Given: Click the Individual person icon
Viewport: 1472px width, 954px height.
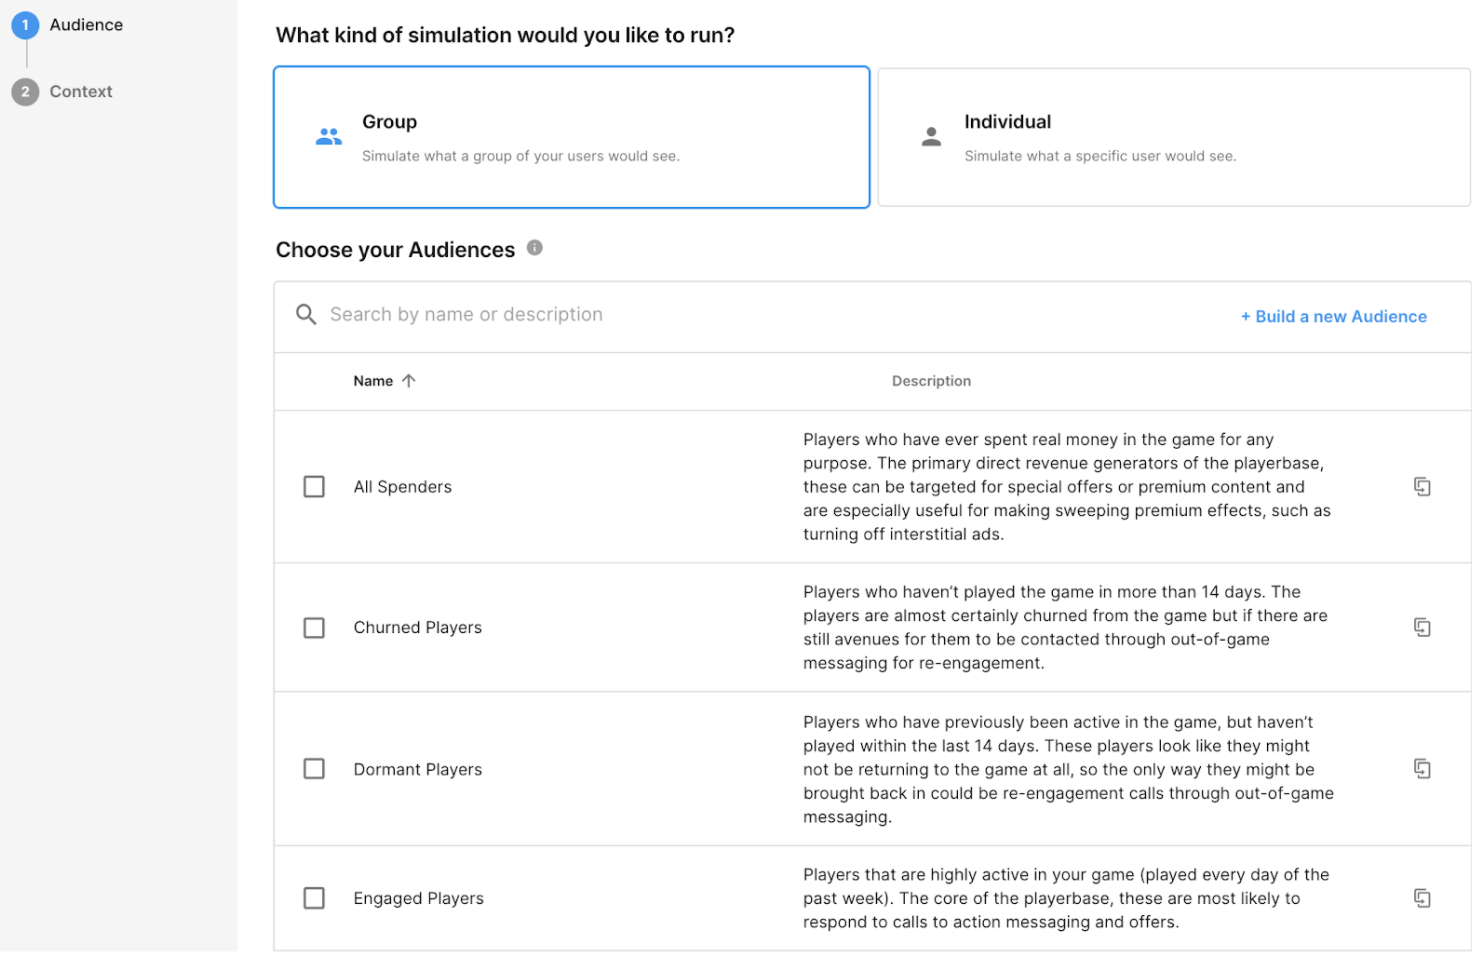Looking at the screenshot, I should (x=931, y=137).
